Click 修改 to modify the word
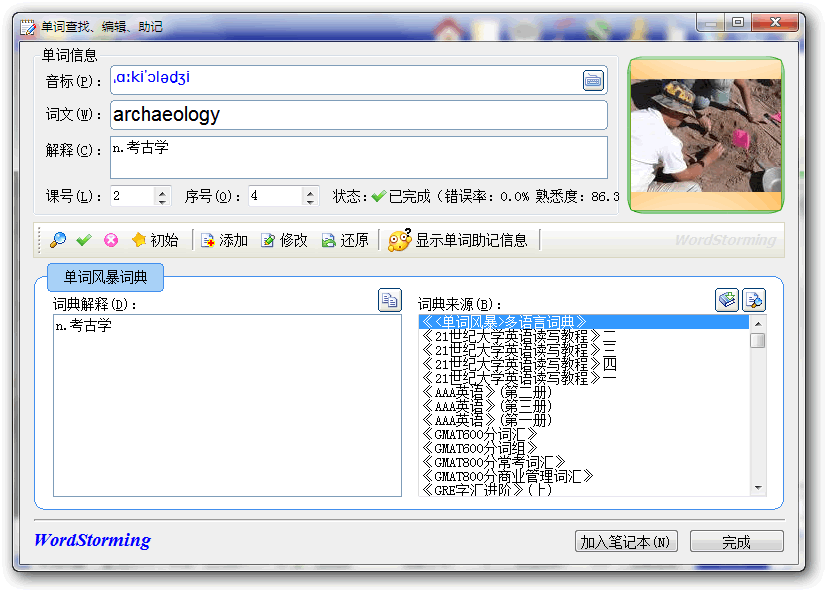Viewport: 826px width, 592px height. click(x=283, y=240)
